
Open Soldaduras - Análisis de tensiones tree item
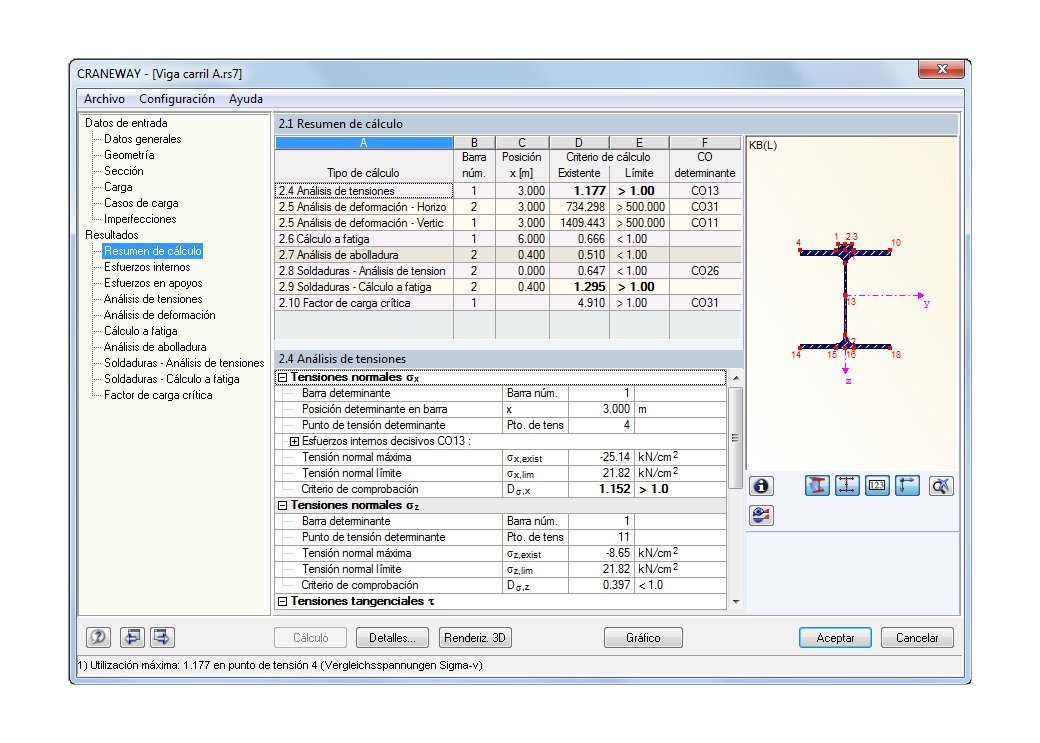184,363
